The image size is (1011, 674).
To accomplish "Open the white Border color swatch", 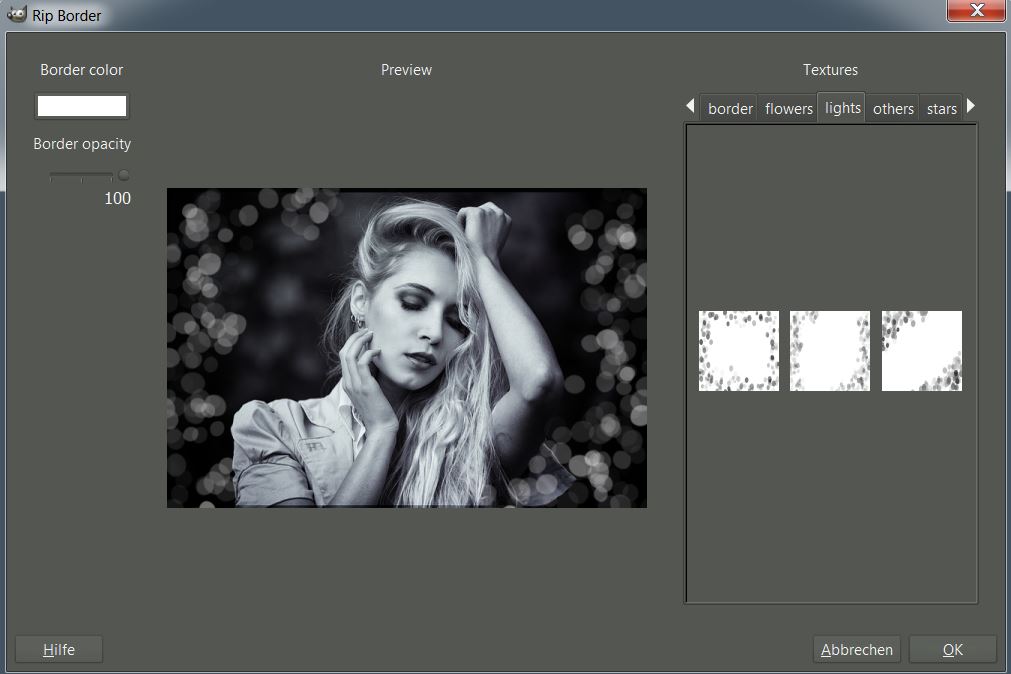I will (82, 106).
